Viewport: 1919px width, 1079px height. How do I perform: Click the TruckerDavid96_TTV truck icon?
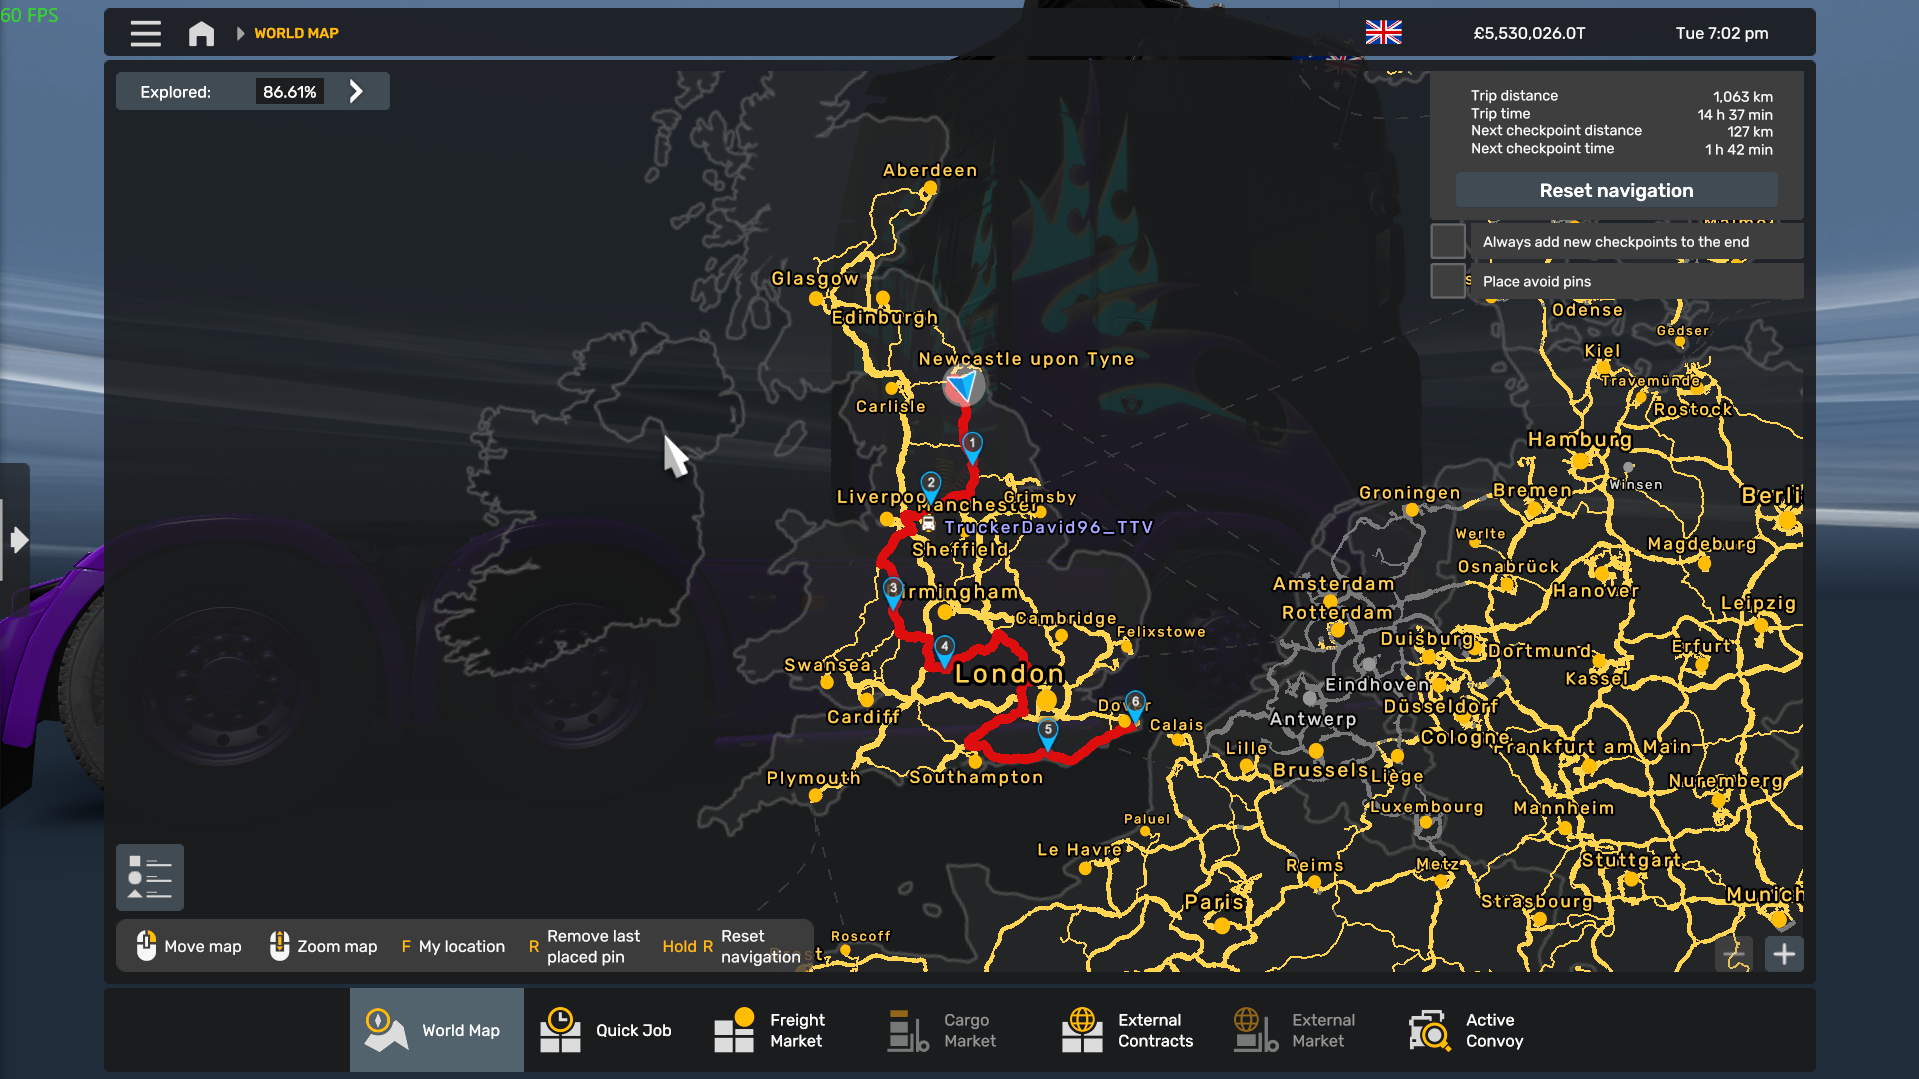click(x=928, y=524)
